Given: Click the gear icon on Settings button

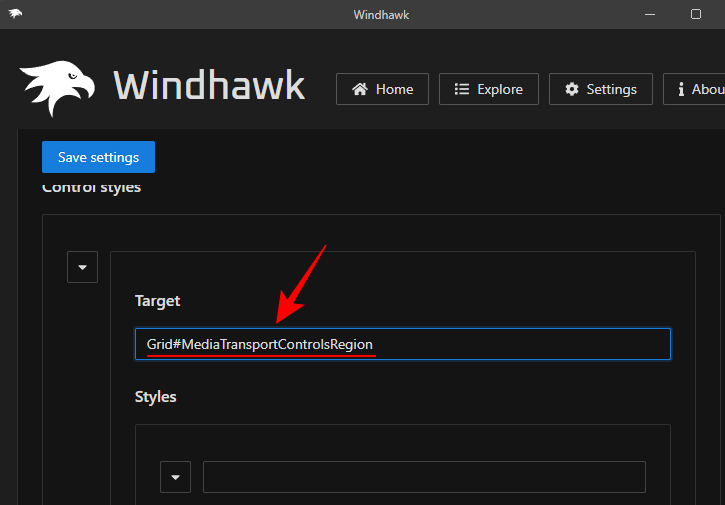Looking at the screenshot, I should [572, 89].
